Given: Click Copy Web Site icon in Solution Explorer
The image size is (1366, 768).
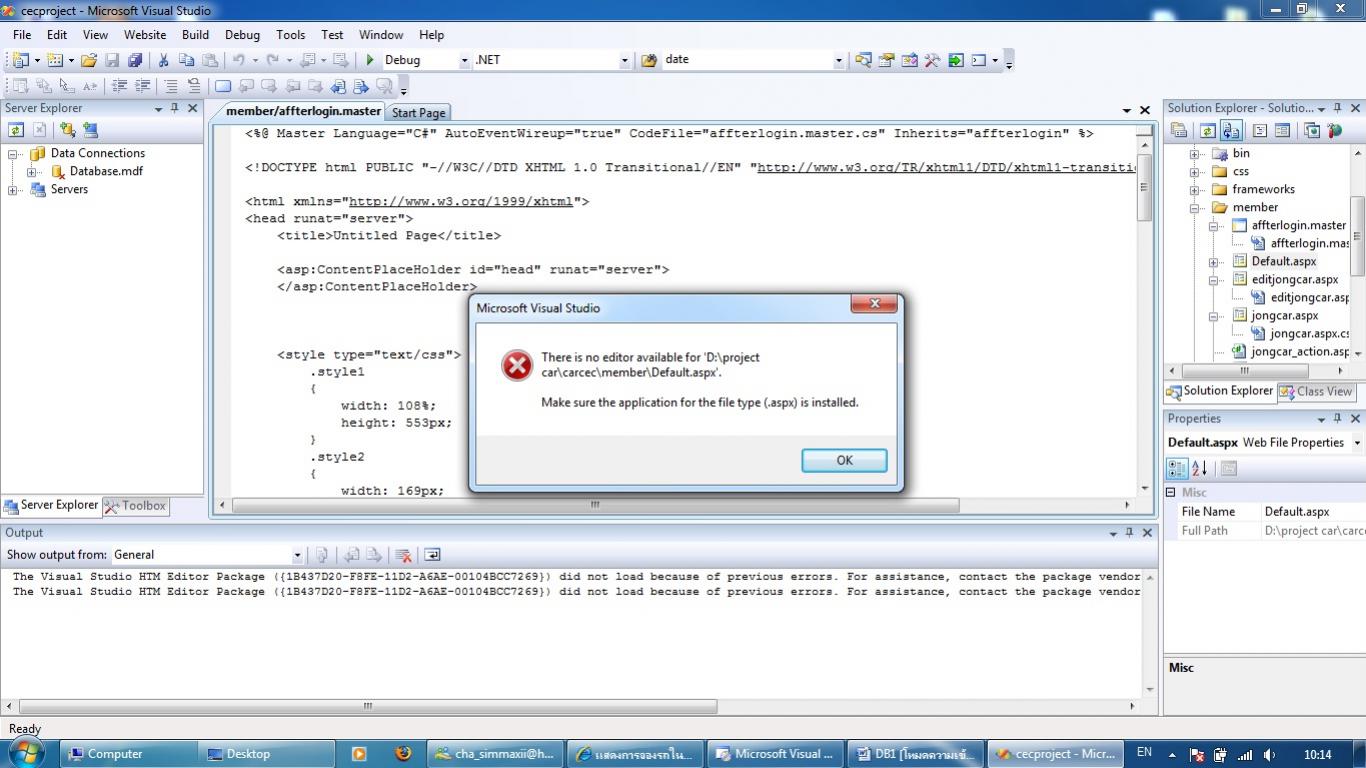Looking at the screenshot, I should [x=1311, y=130].
